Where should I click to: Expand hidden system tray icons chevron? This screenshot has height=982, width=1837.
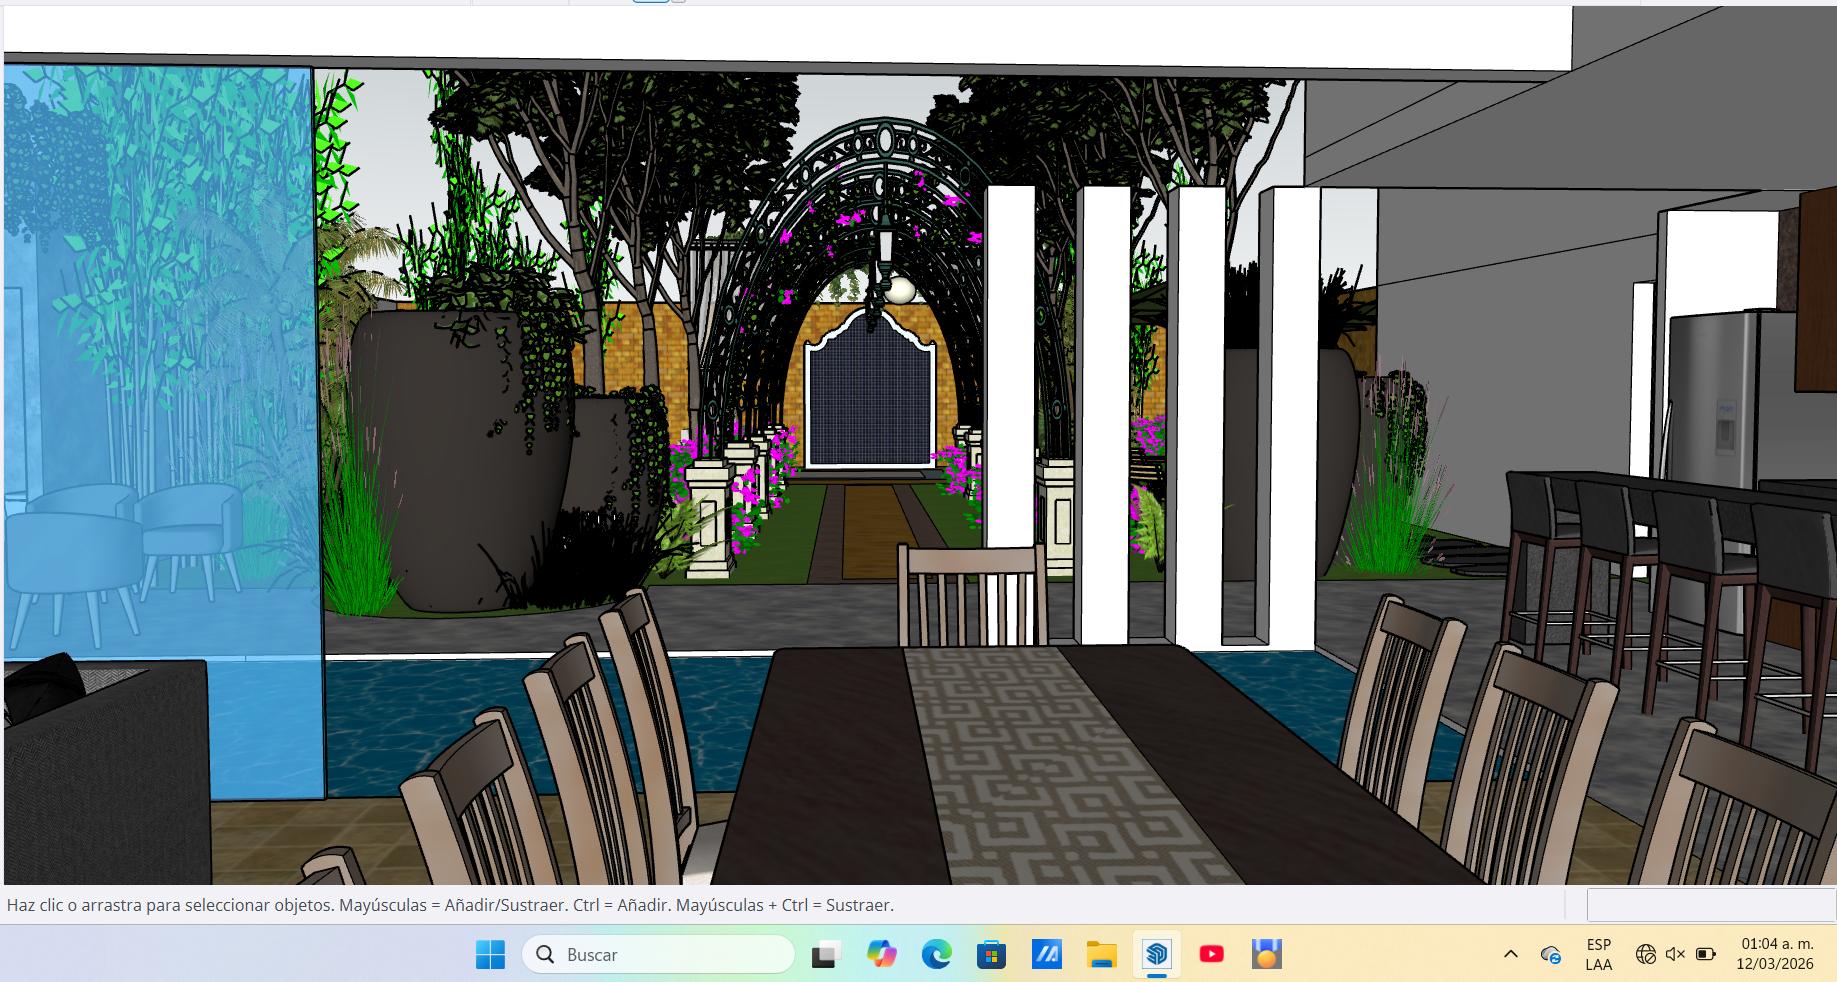tap(1510, 955)
